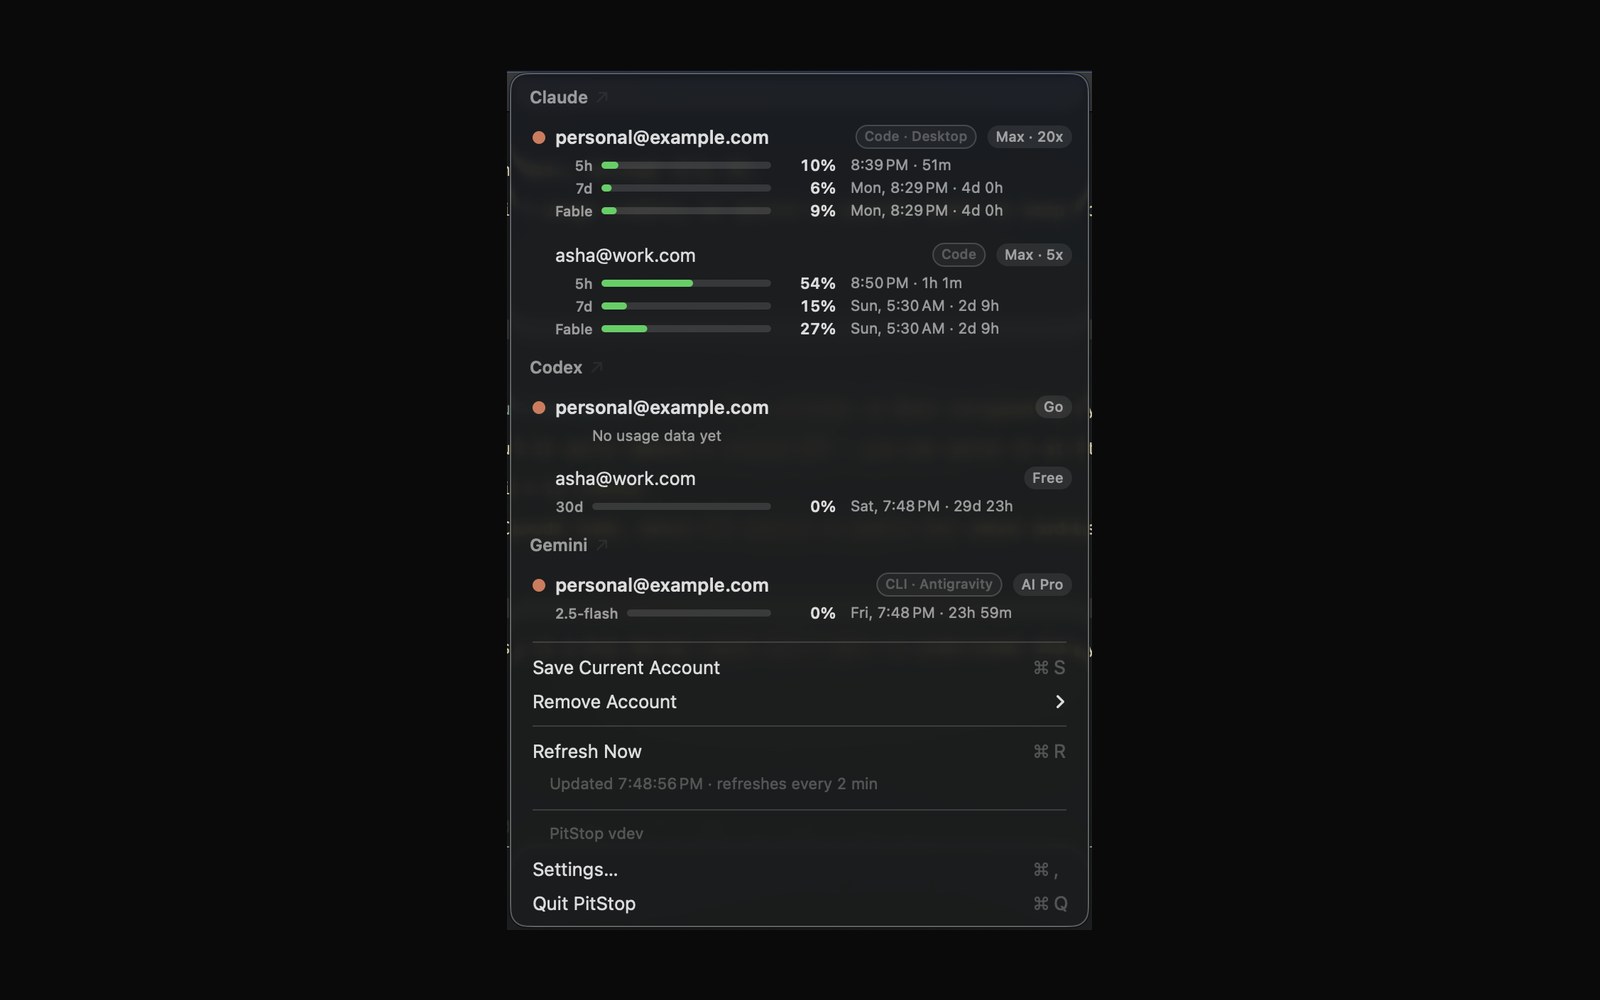
Task: Click the 27% Fable usage bar
Action: click(x=686, y=328)
